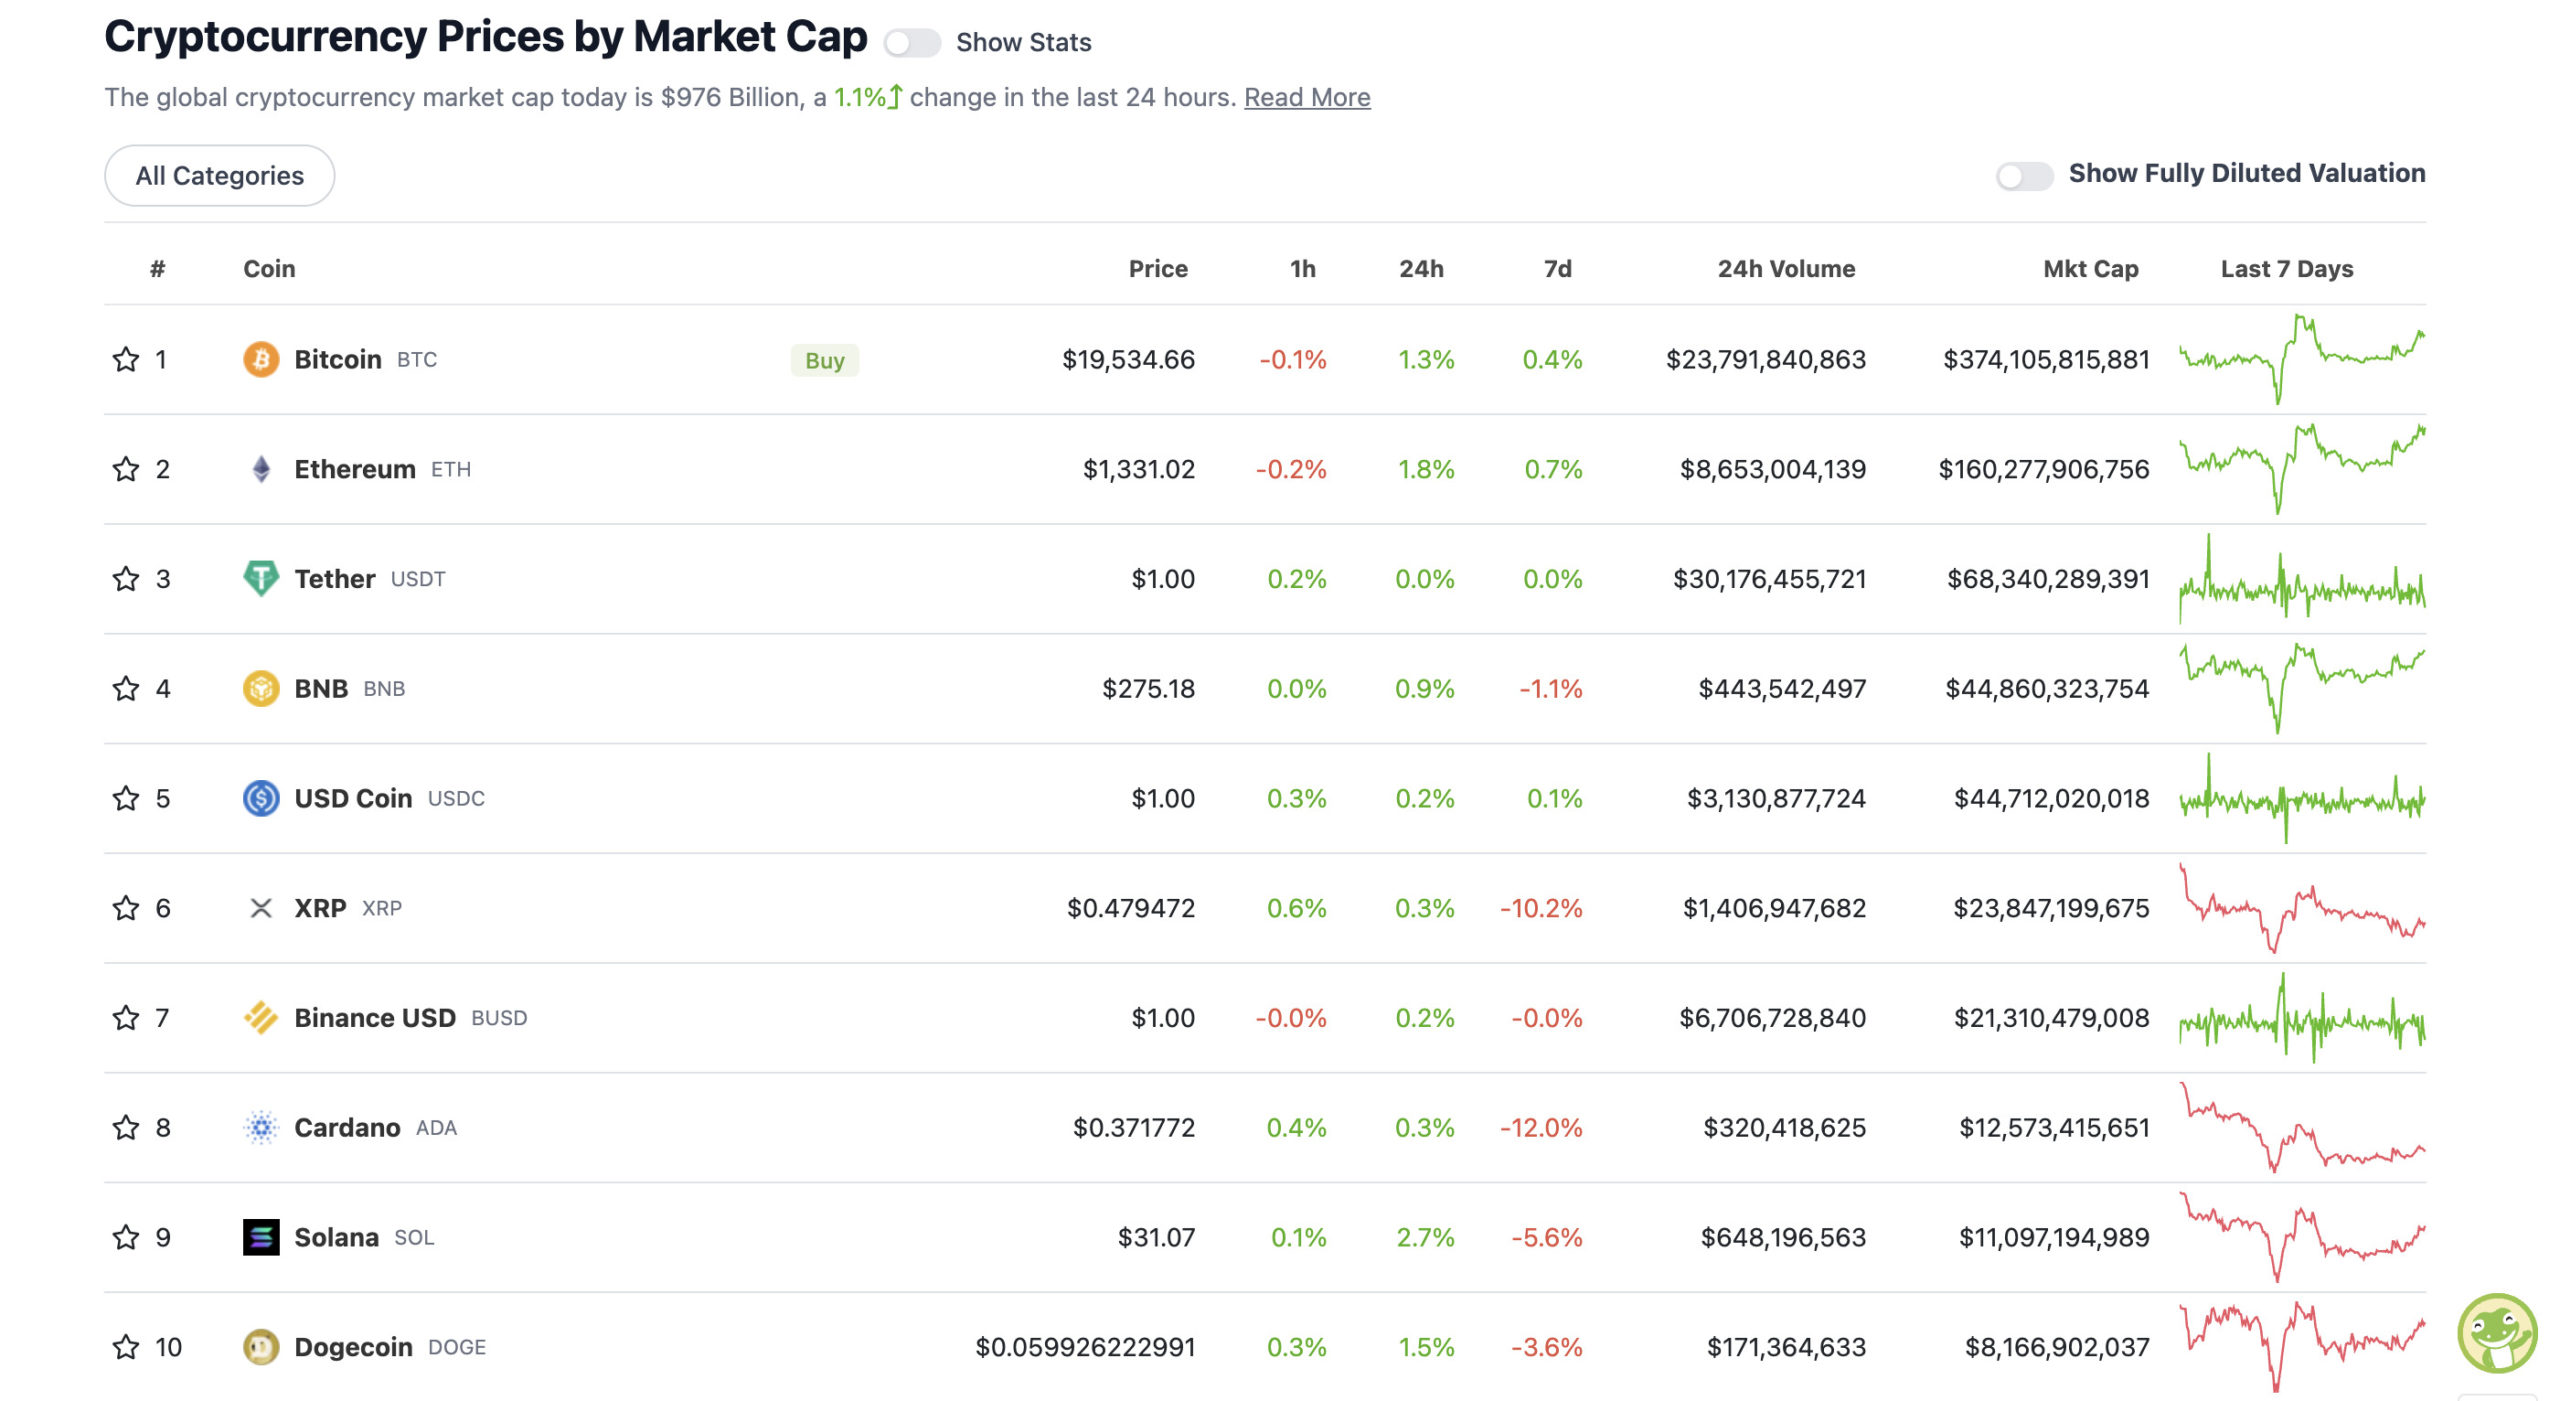Star Dogecoin as a favorite
The width and height of the screenshot is (2560, 1401).
coord(125,1347)
